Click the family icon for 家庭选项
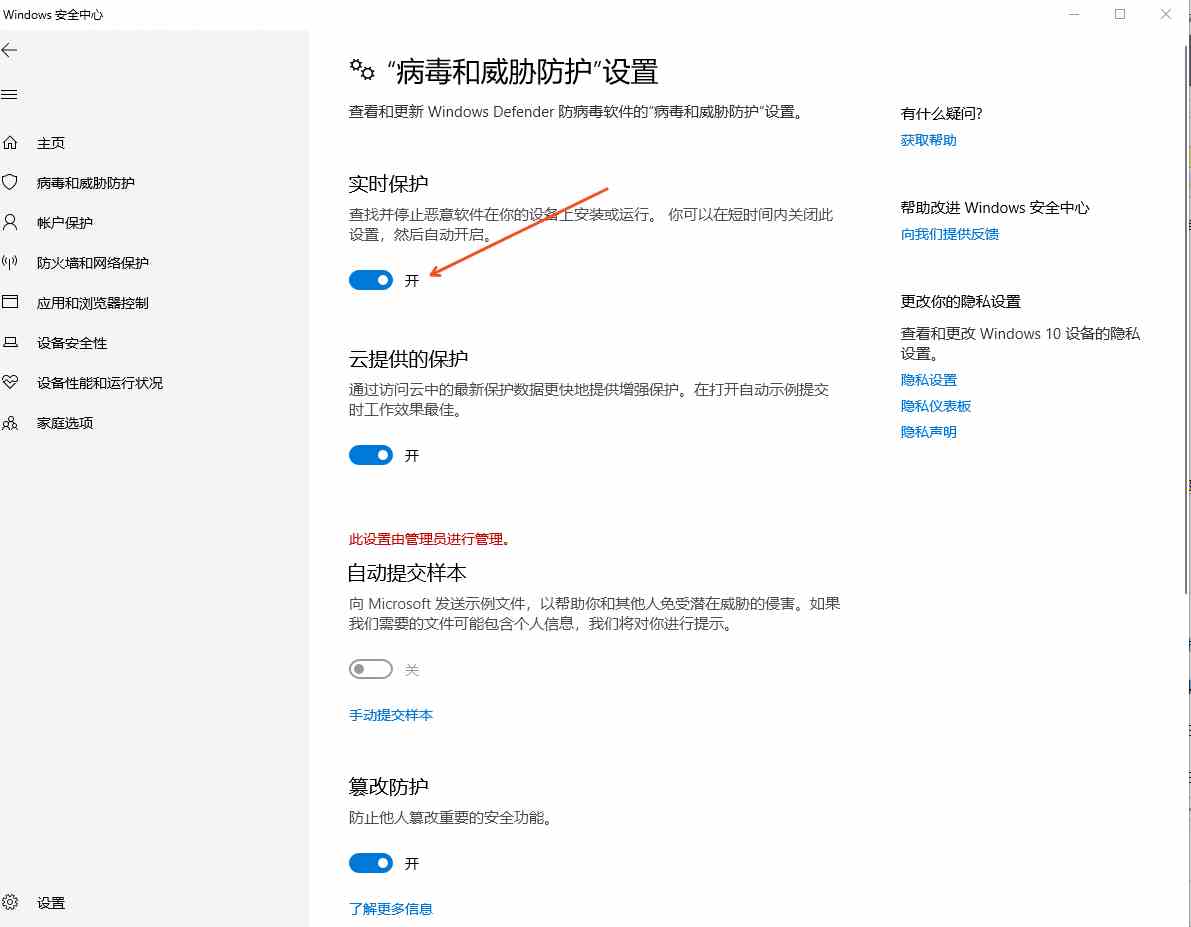 [10, 422]
